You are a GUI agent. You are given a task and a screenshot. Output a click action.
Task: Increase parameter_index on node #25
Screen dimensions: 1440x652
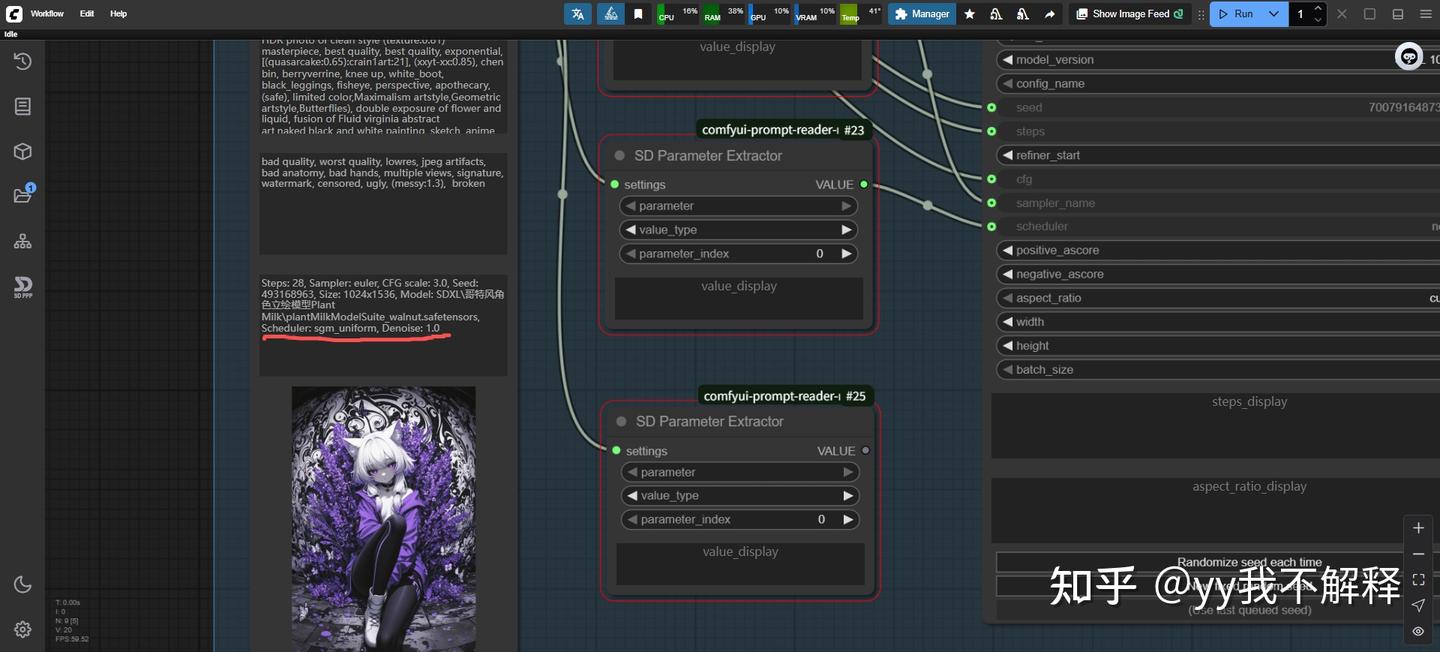[848, 520]
